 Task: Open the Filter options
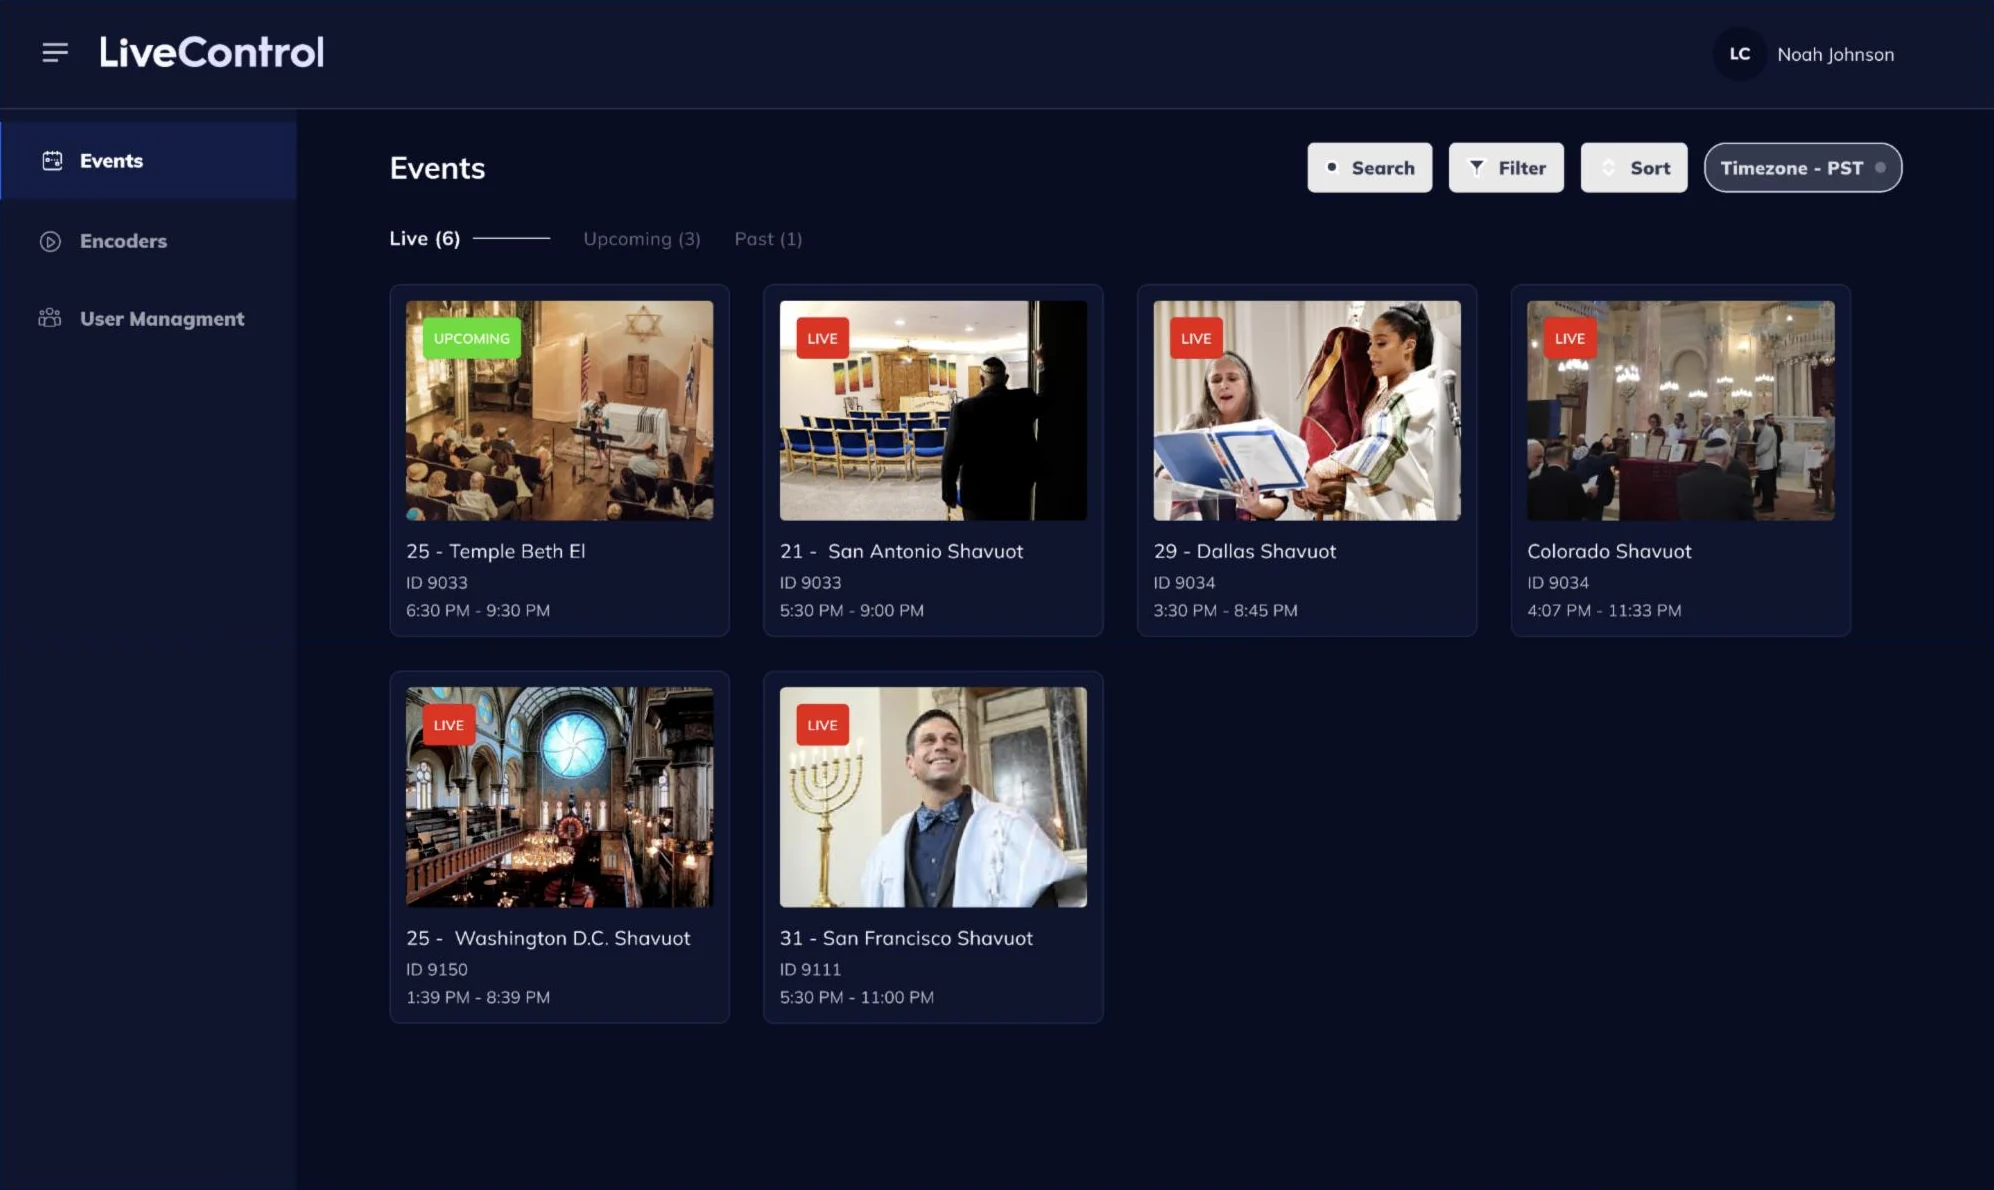coord(1506,168)
